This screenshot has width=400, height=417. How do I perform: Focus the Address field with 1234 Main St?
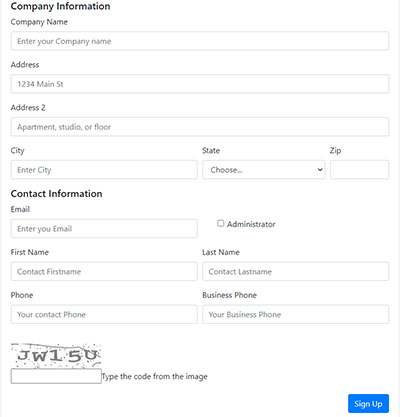click(200, 84)
